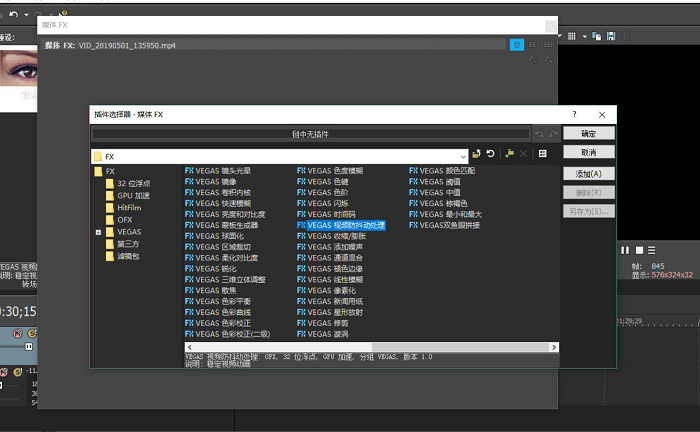Select VEGAS 时间码 plug-in
Viewport: 700px width, 432px height.
pyautogui.click(x=326, y=214)
